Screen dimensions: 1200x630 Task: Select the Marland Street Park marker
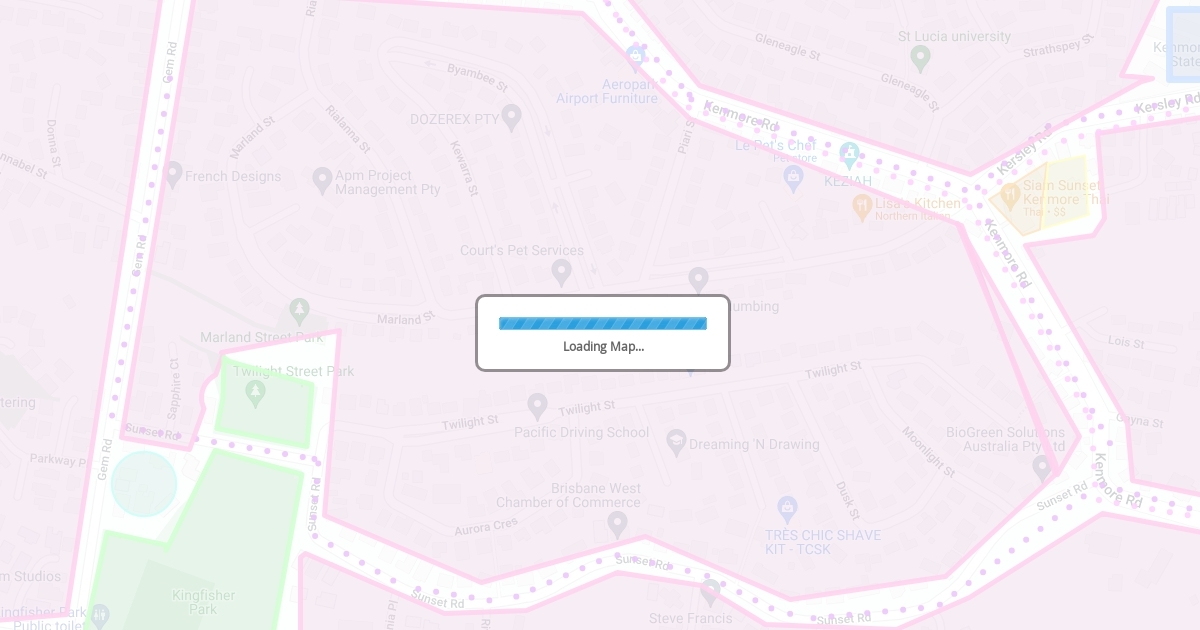point(299,311)
